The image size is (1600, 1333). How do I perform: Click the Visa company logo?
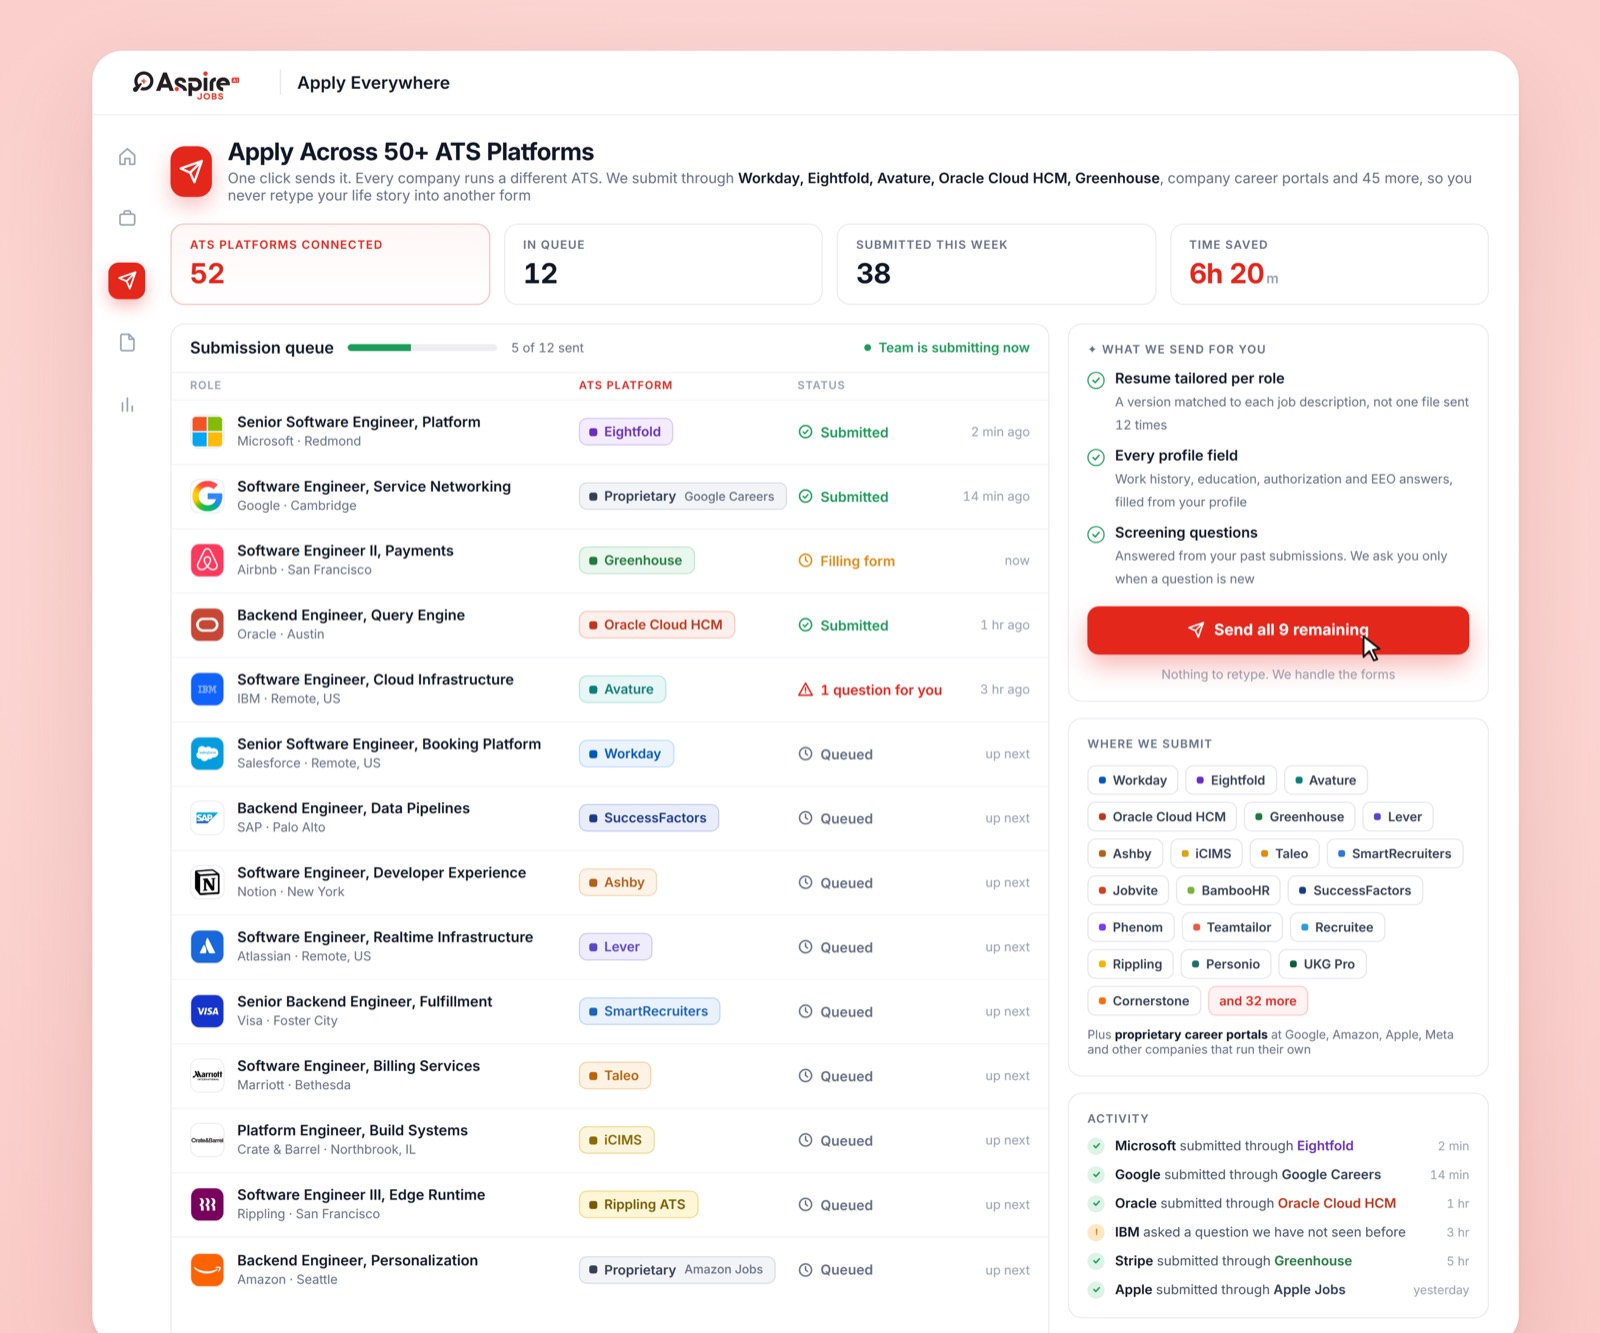point(207,1011)
